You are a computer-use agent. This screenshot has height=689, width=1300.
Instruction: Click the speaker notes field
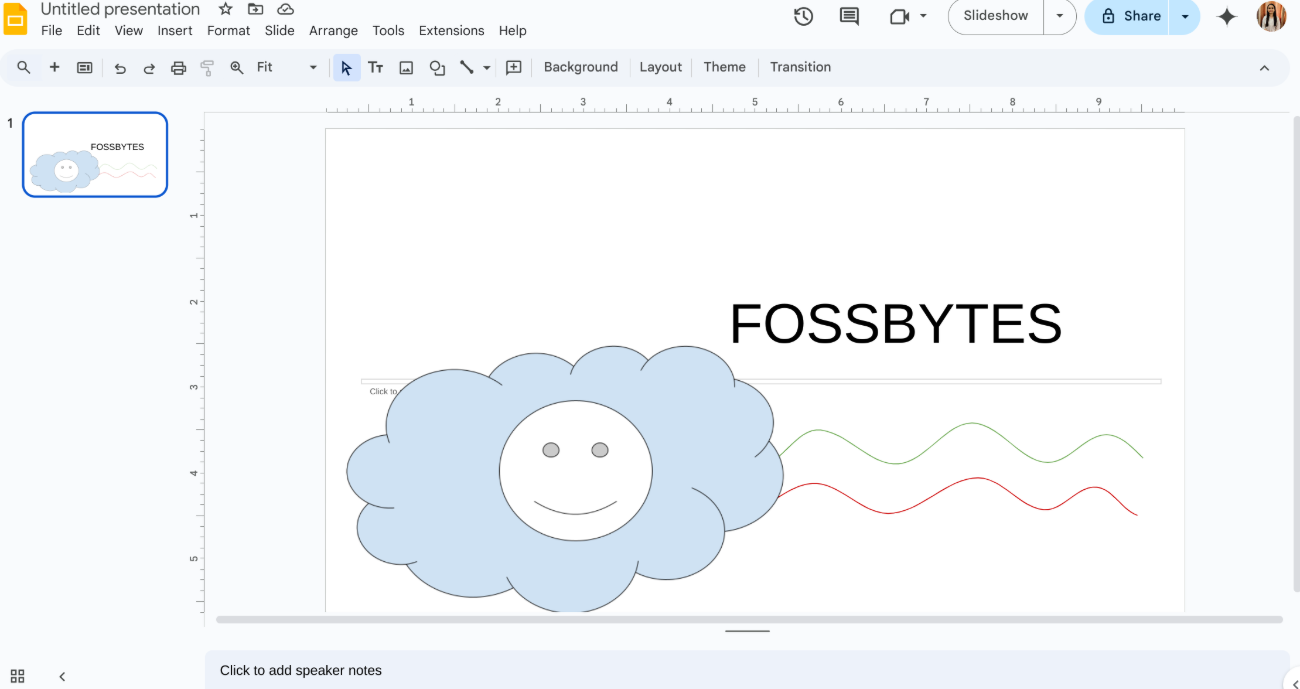pyautogui.click(x=600, y=670)
